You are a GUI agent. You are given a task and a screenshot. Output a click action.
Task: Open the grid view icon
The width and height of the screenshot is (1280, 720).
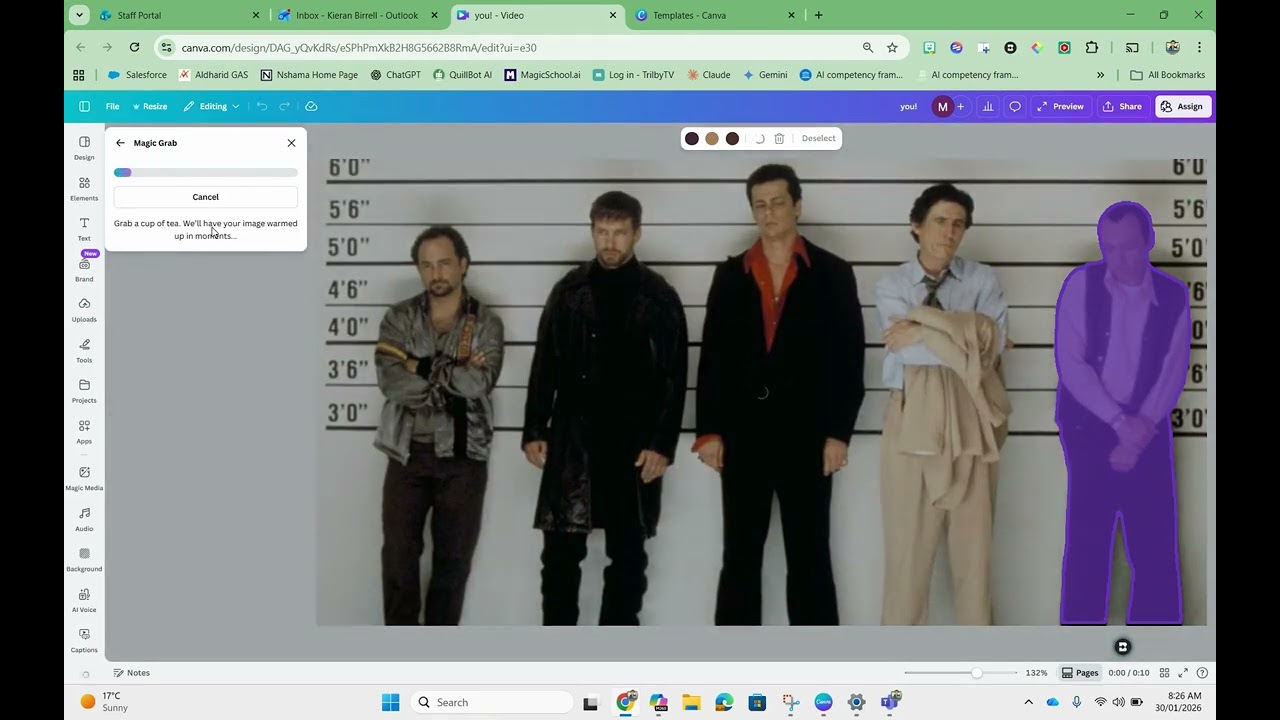point(1164,673)
